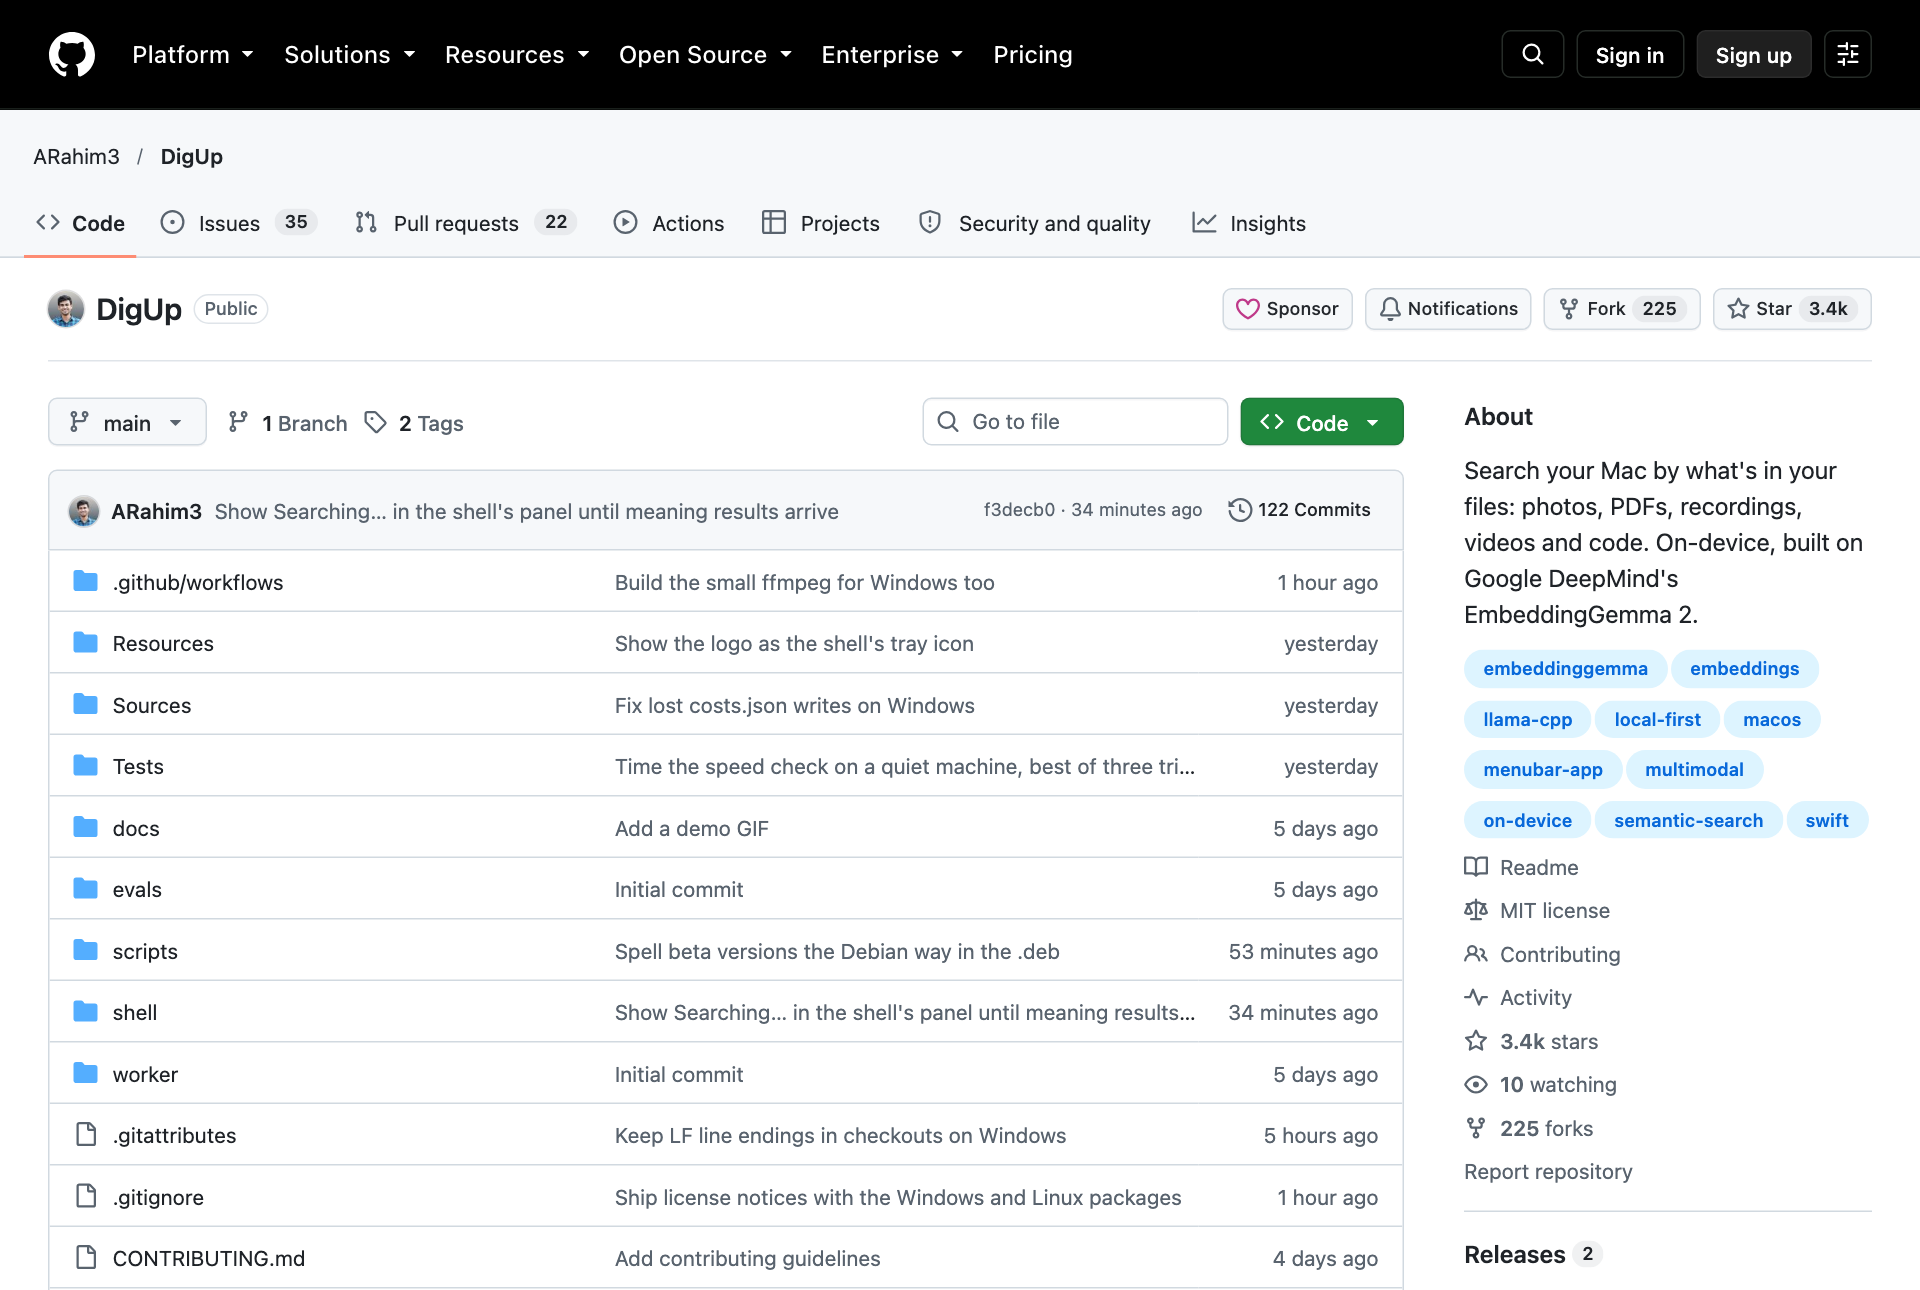Click the Sponsor heart button
Screen dimensions: 1920x1290
click(x=1287, y=309)
